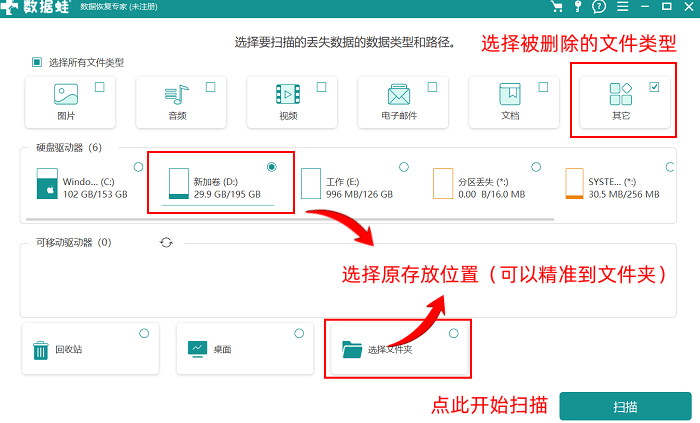
Task: Click the 电子邮件 email type icon
Action: pyautogui.click(x=399, y=96)
